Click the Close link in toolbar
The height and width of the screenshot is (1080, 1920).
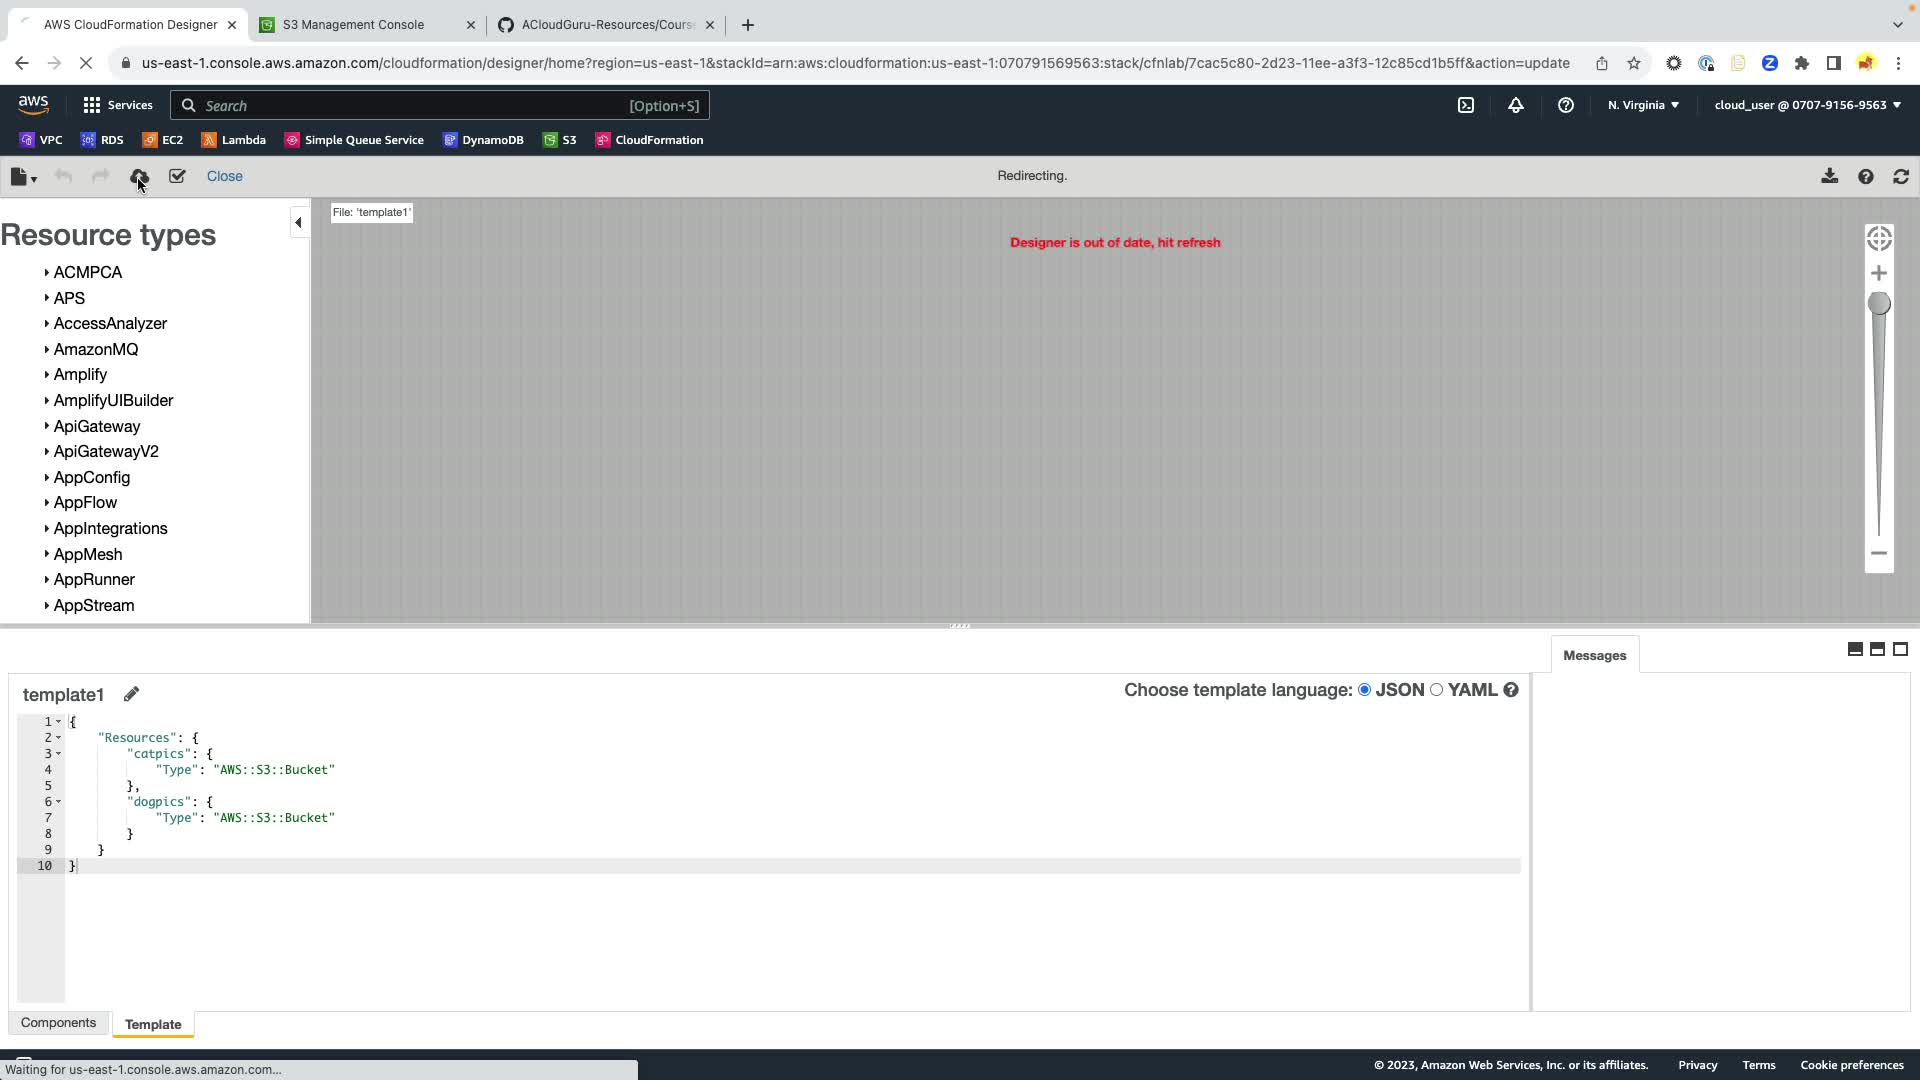[x=224, y=176]
